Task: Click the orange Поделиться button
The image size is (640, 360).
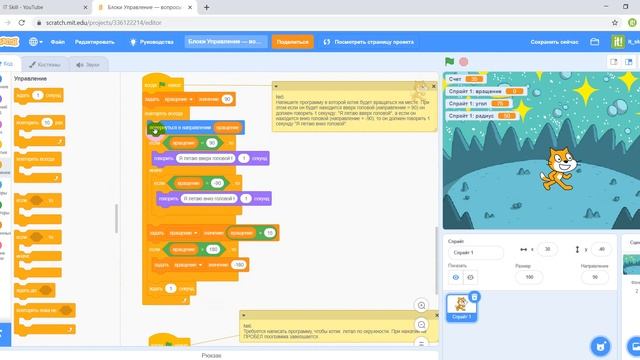Action: pos(292,42)
